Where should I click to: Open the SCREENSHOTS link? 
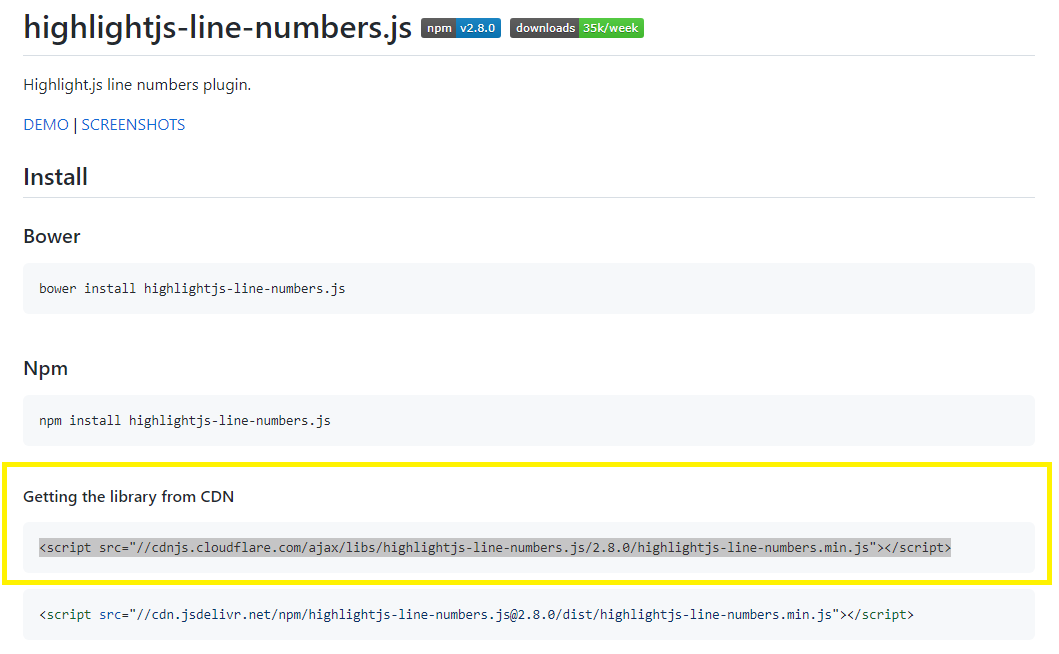133,125
